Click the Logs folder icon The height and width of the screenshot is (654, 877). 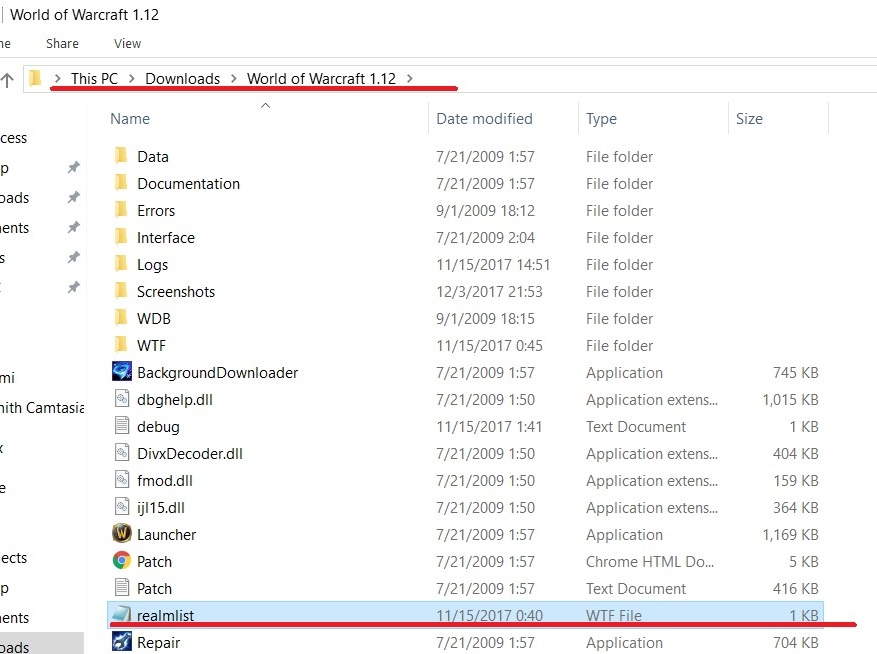pos(121,264)
